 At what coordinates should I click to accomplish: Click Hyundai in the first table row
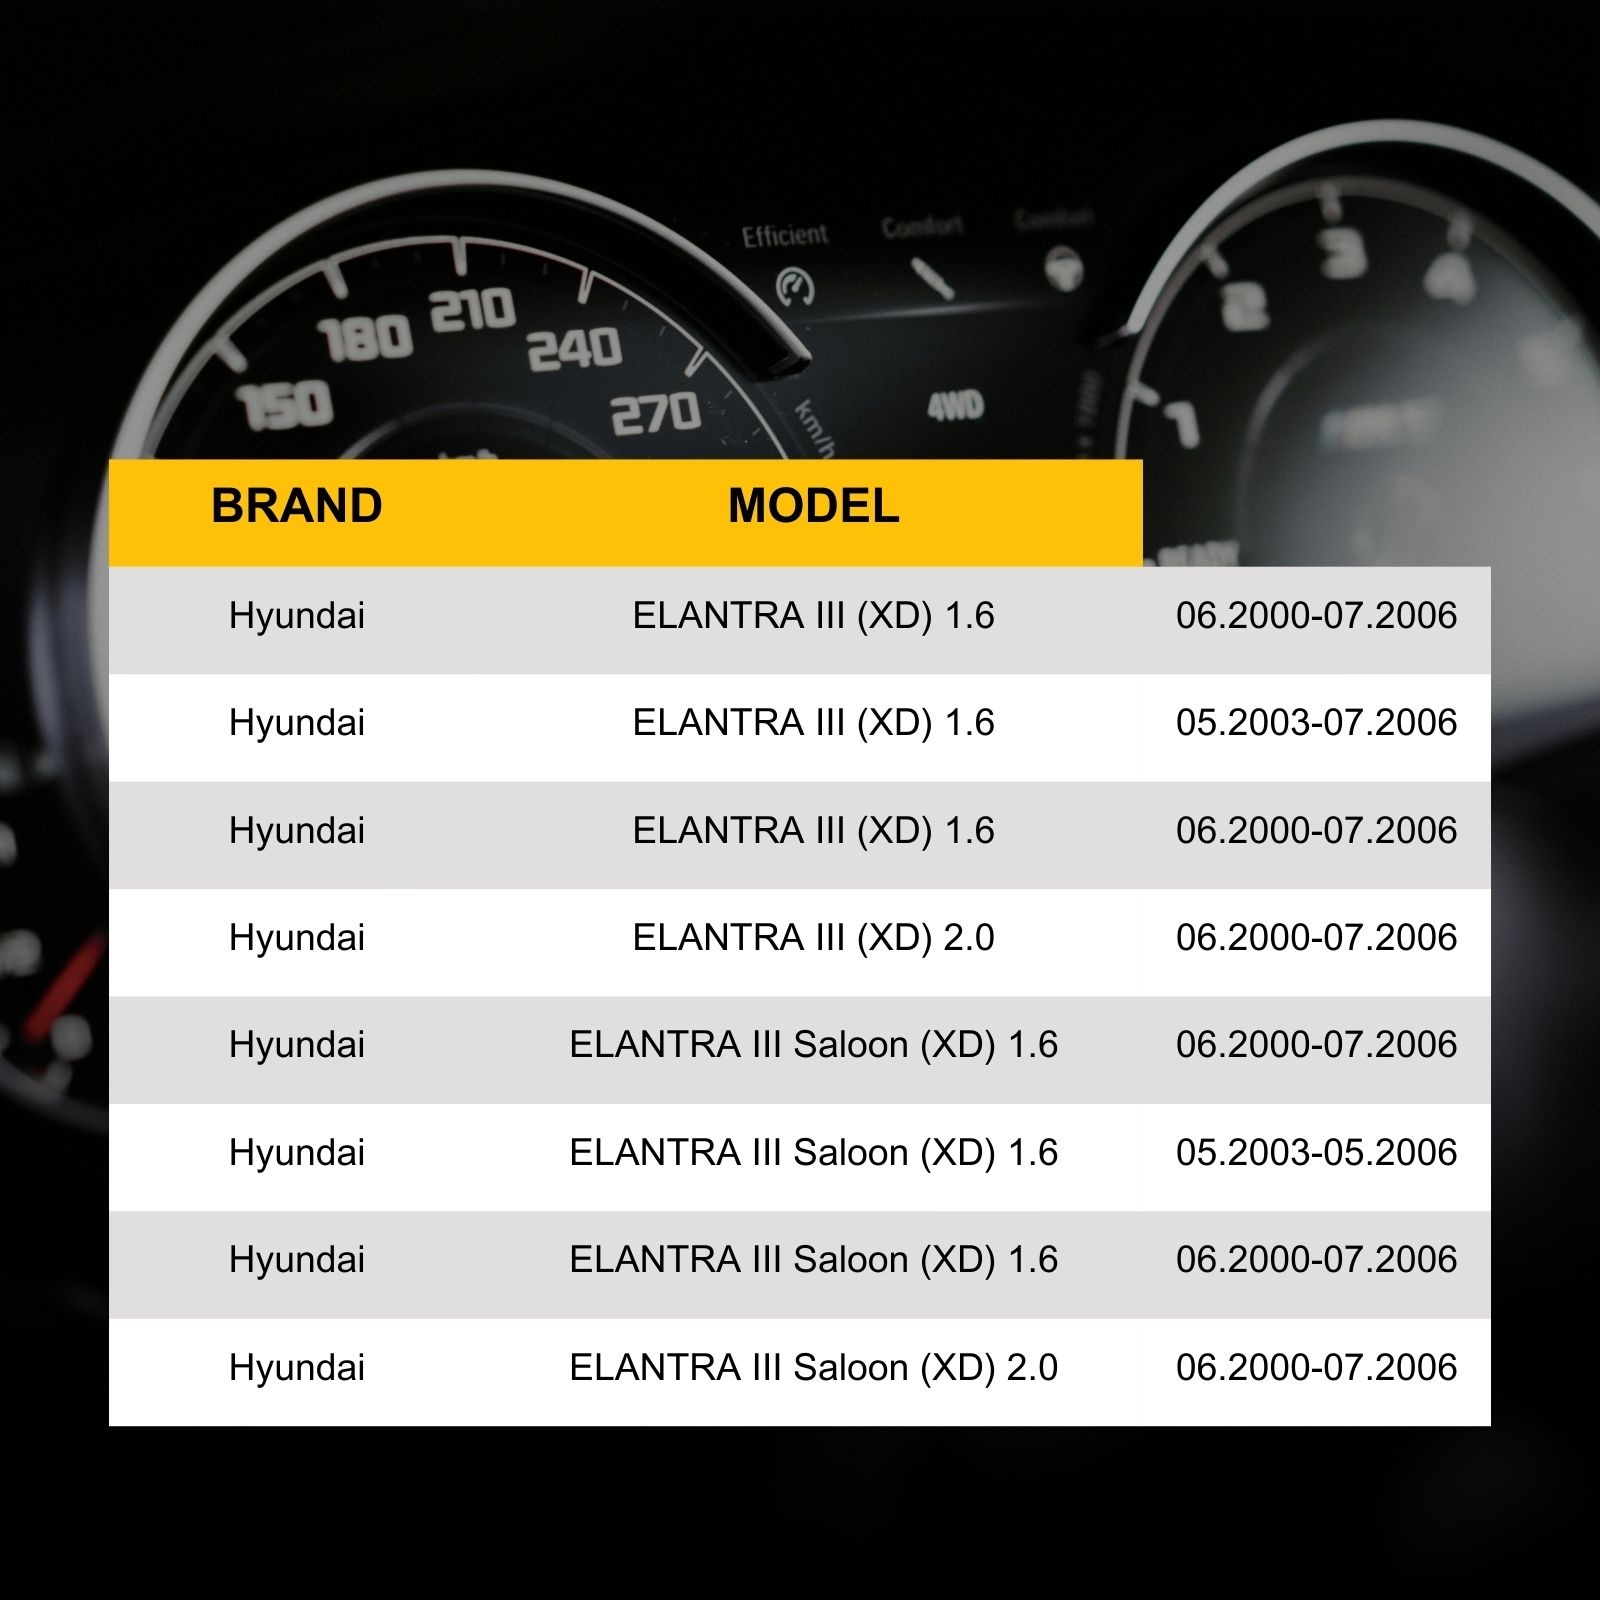click(297, 616)
